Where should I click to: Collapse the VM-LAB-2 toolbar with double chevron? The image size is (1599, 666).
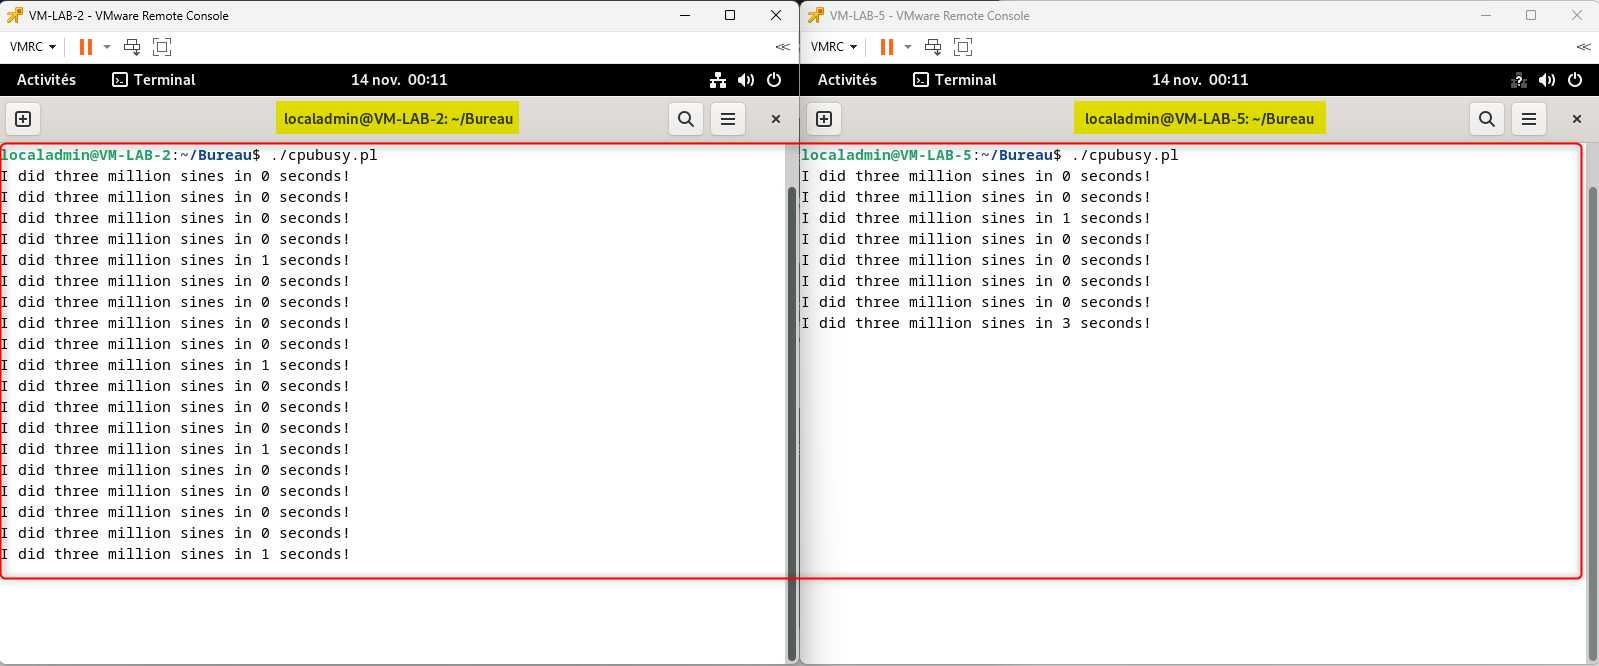[x=782, y=47]
